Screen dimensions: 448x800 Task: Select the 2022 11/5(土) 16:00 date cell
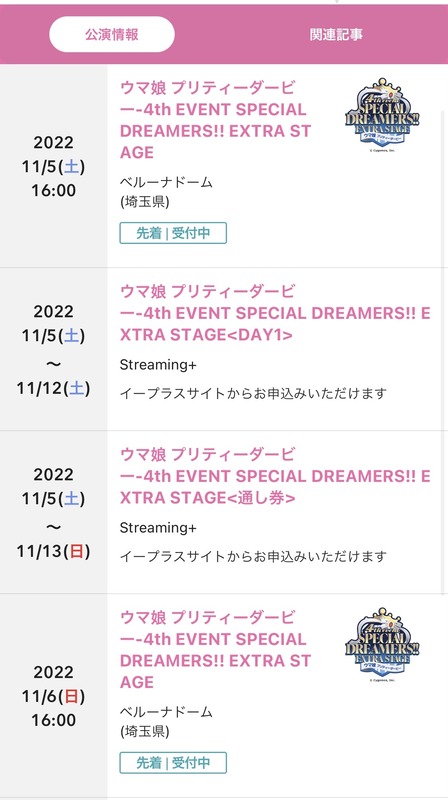click(x=54, y=166)
